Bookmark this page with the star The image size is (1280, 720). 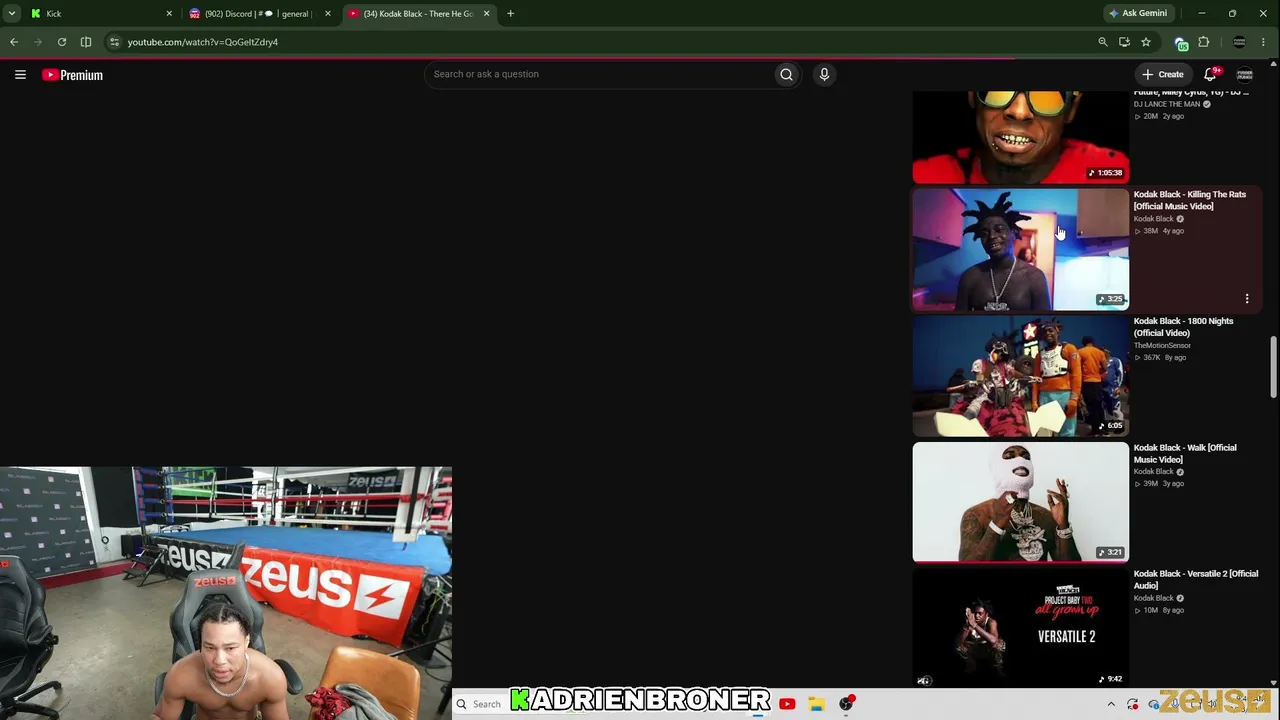point(1146,42)
